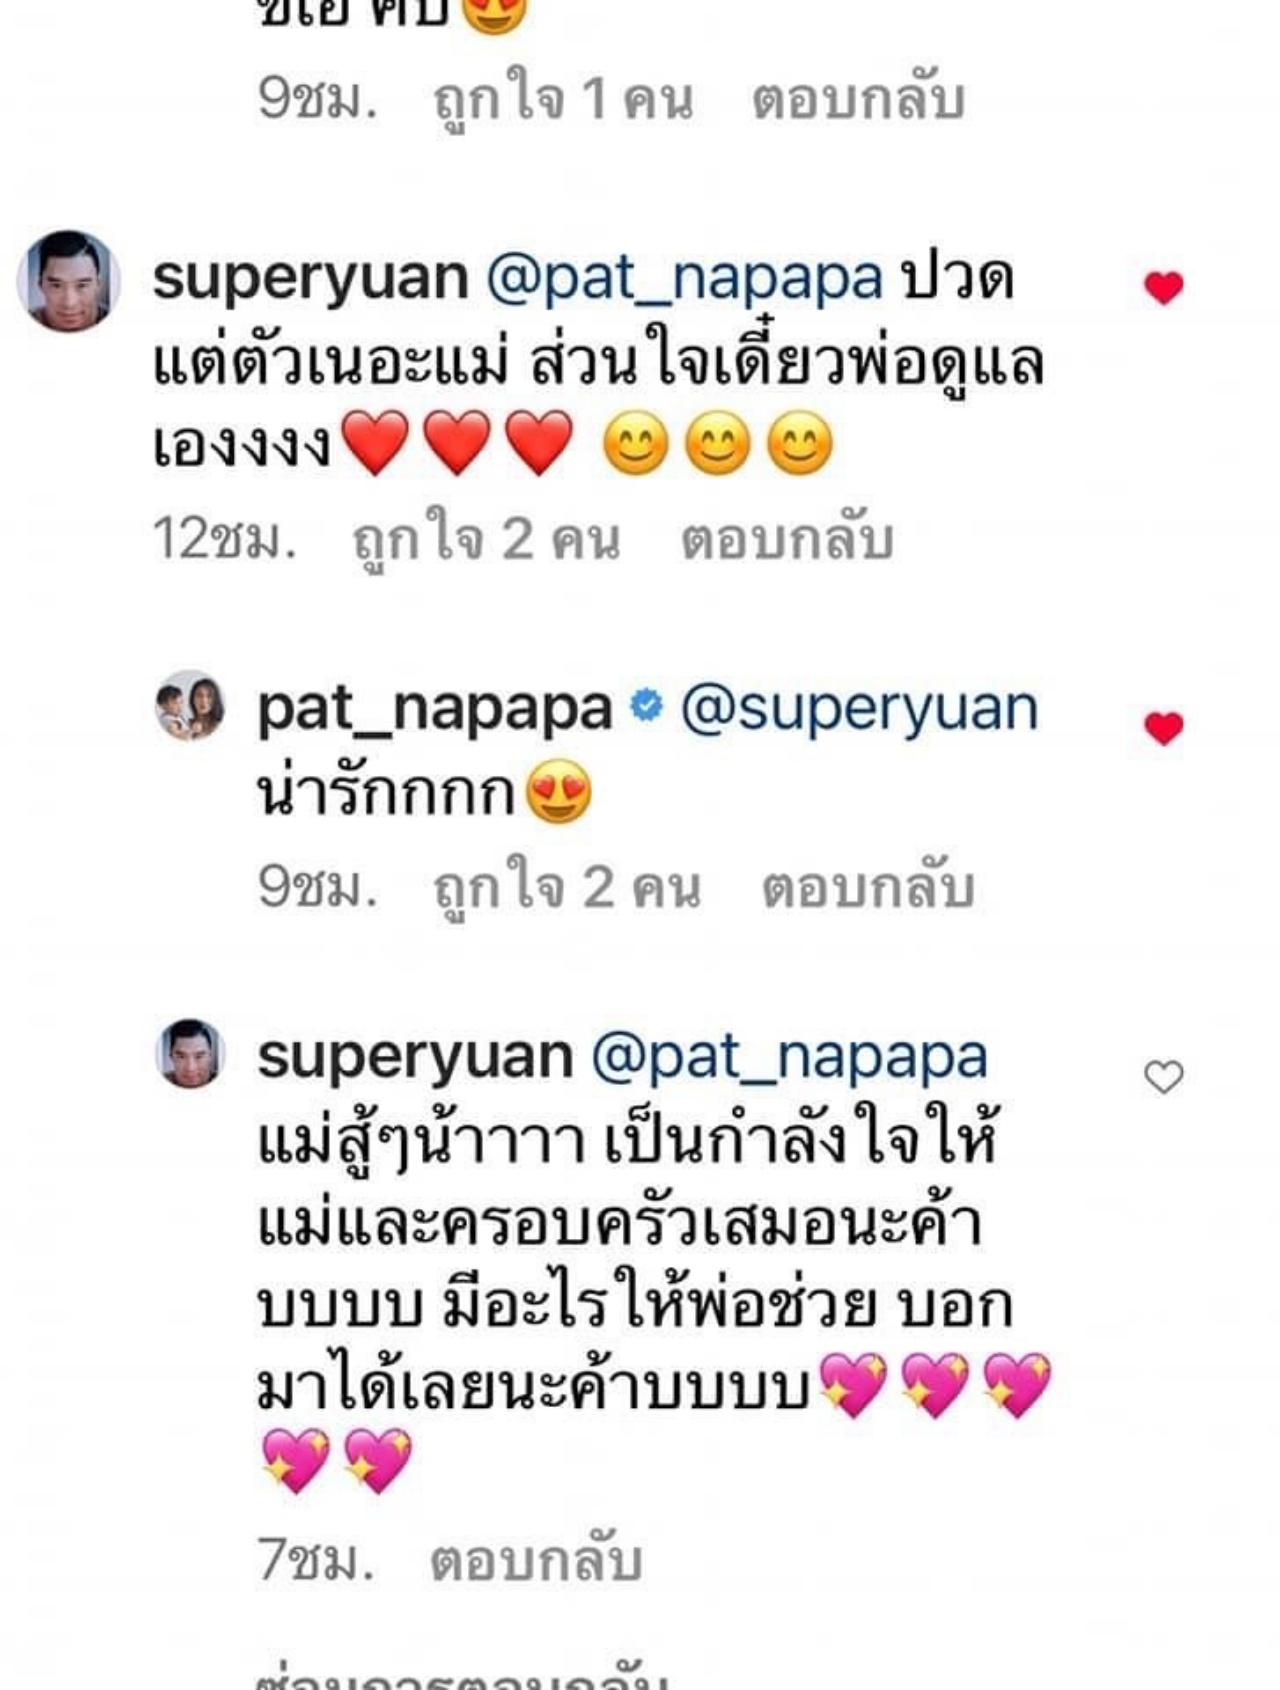Image resolution: width=1280 pixels, height=1690 pixels.
Task: Follow the @superyuan mention in reply
Action: 859,710
